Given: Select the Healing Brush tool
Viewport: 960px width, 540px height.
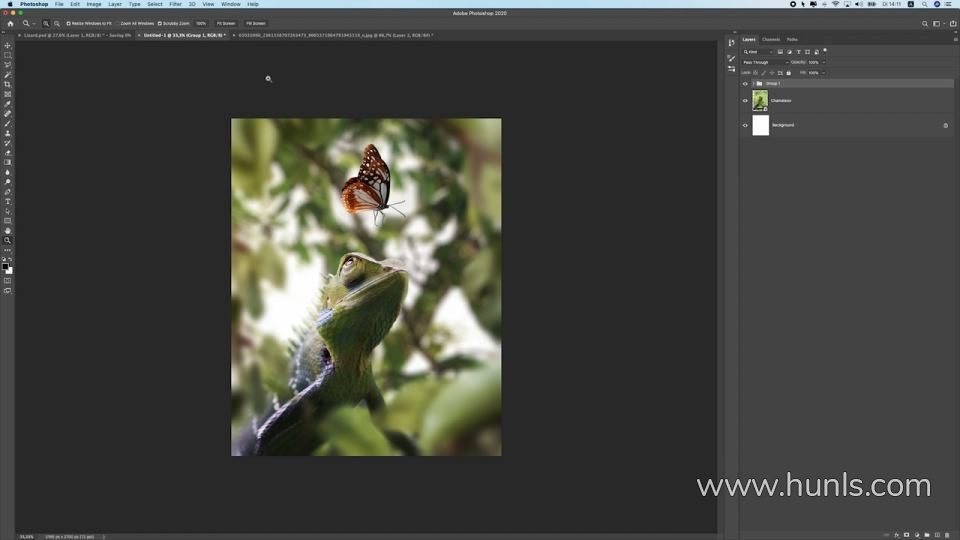Looking at the screenshot, I should [x=7, y=114].
